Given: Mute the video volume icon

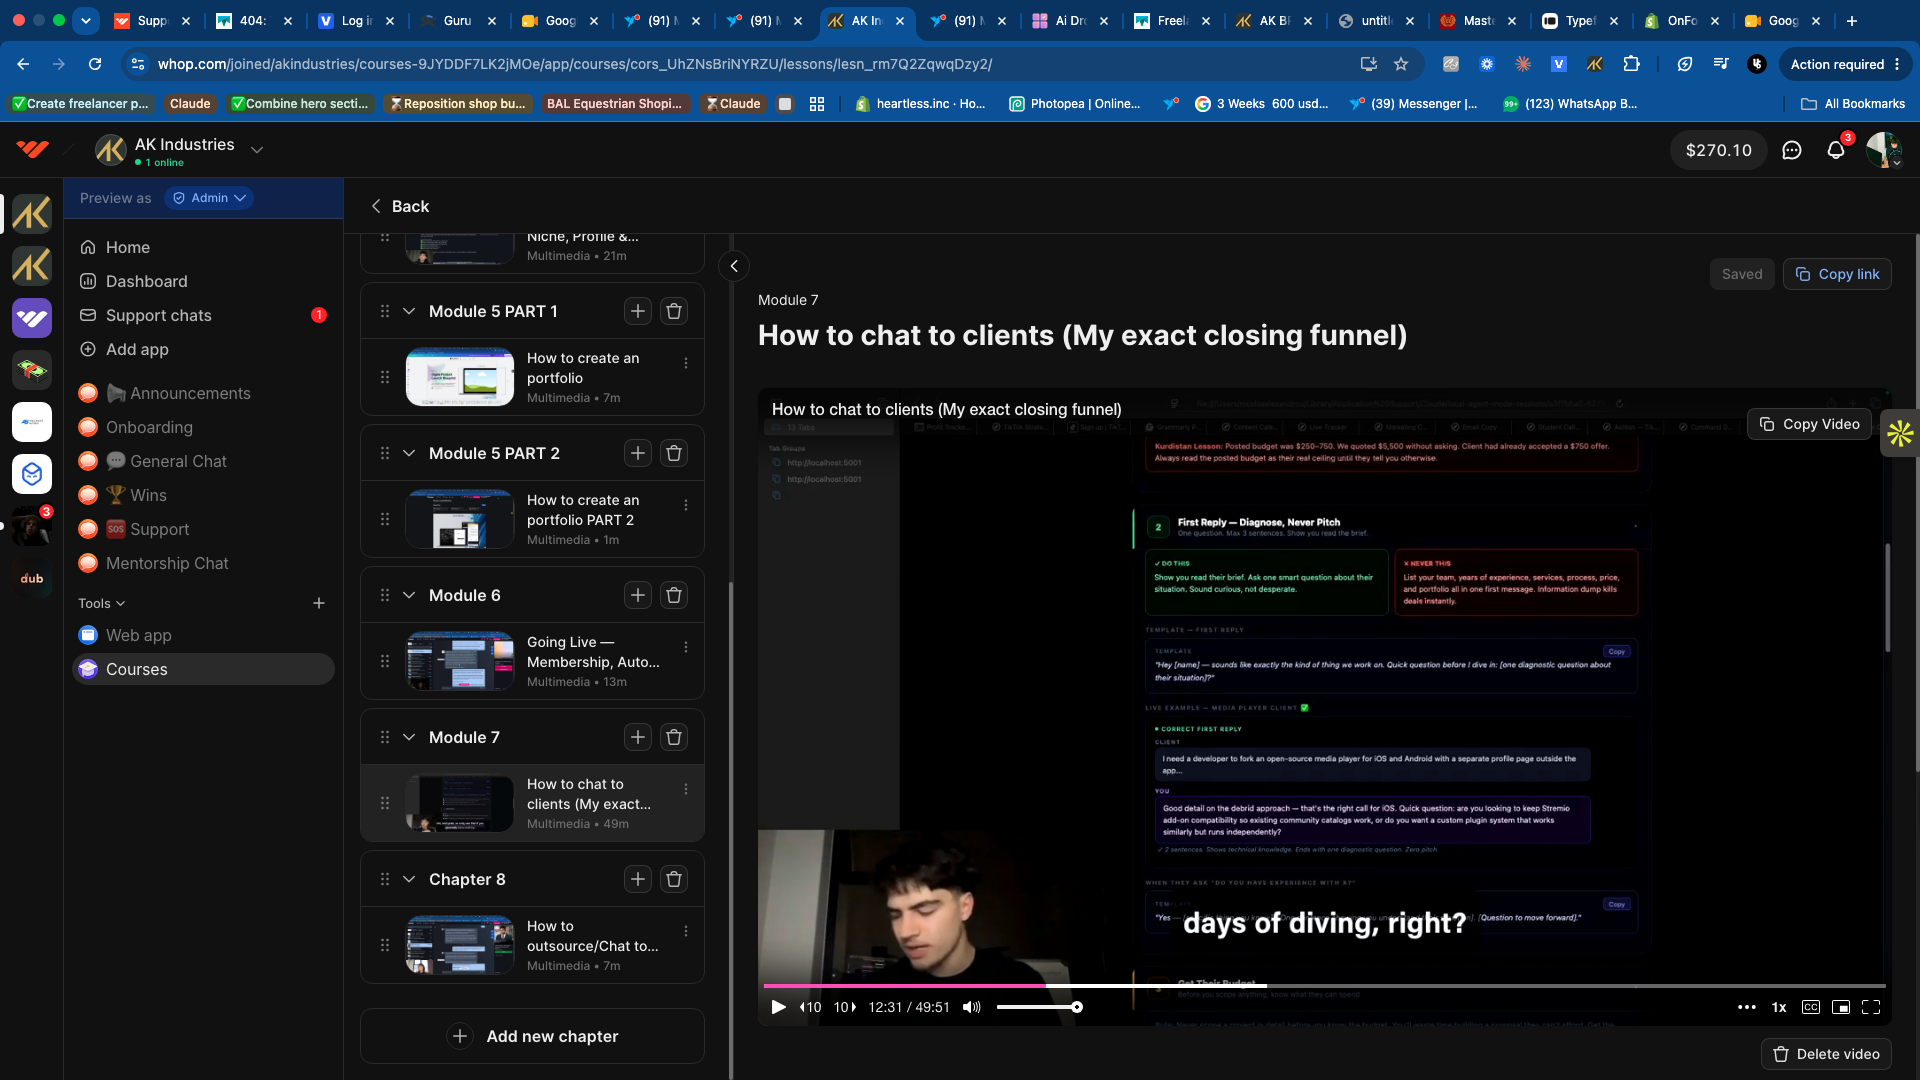Looking at the screenshot, I should click(x=972, y=1007).
